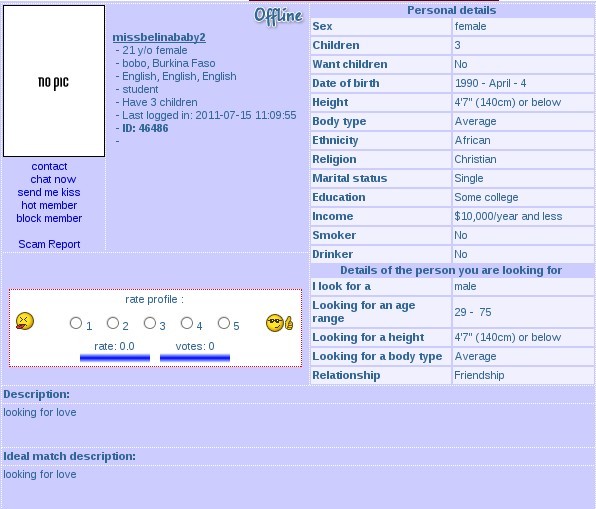Open the Scam Report link
Image resolution: width=596 pixels, height=509 pixels.
[49, 244]
